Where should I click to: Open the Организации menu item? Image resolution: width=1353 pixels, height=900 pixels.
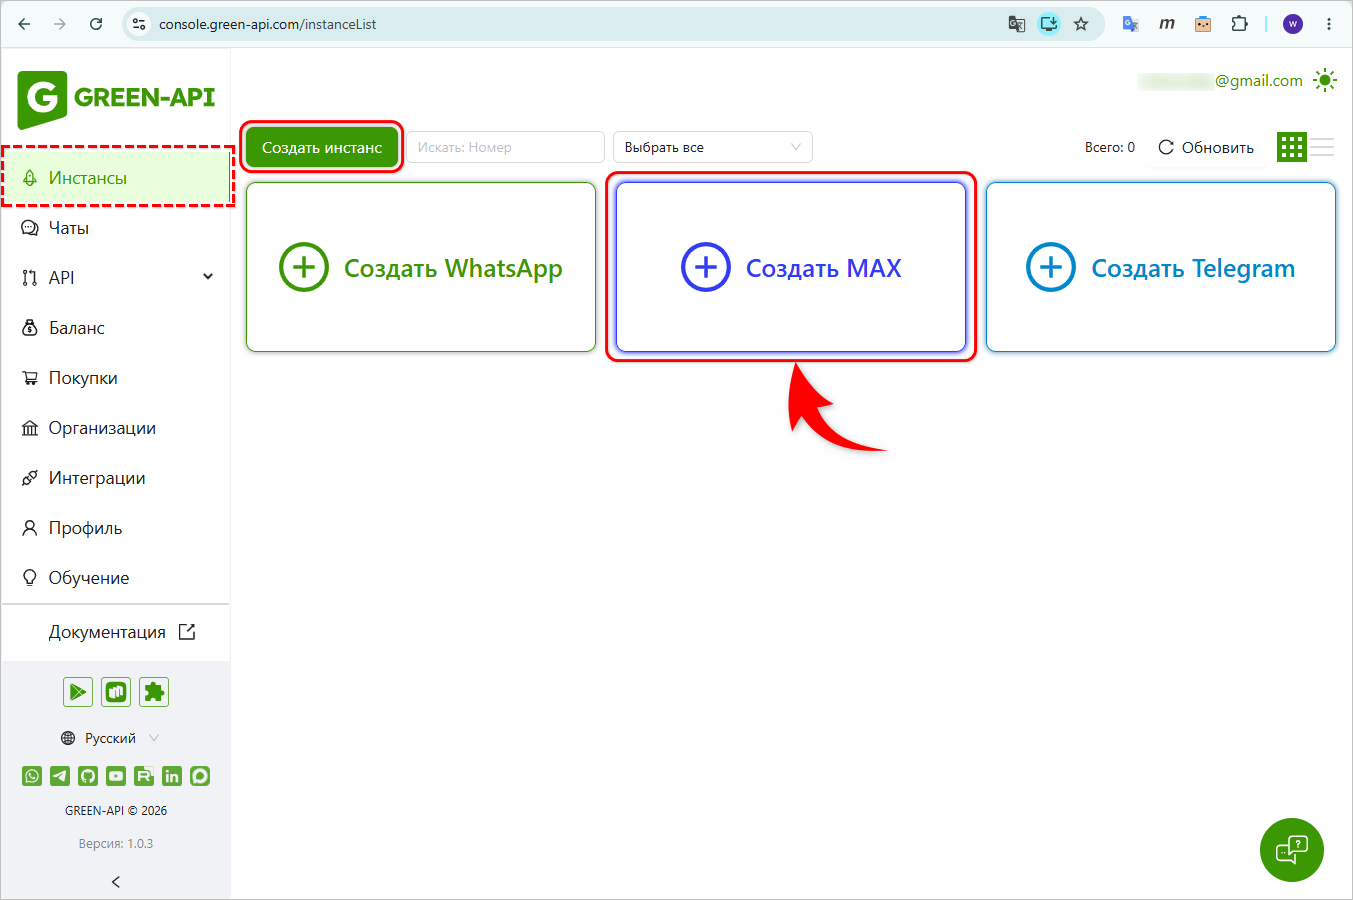[x=117, y=428]
